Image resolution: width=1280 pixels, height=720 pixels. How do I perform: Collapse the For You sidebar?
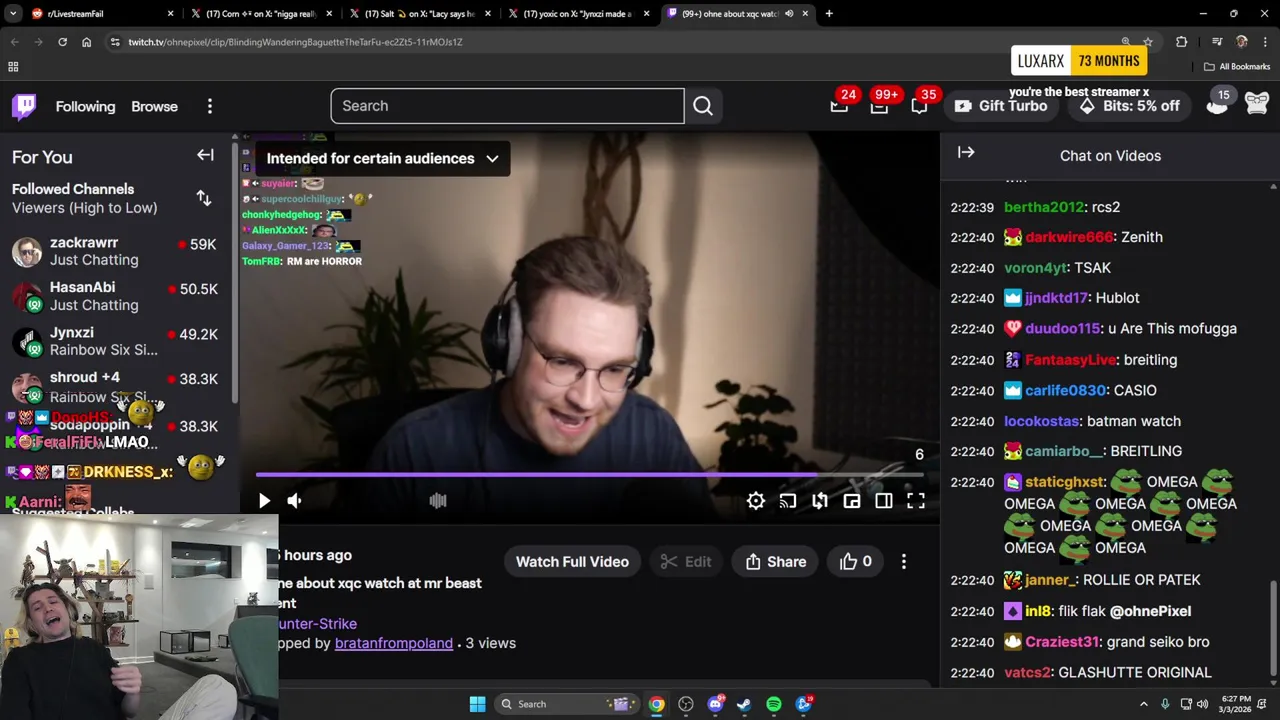coord(205,155)
